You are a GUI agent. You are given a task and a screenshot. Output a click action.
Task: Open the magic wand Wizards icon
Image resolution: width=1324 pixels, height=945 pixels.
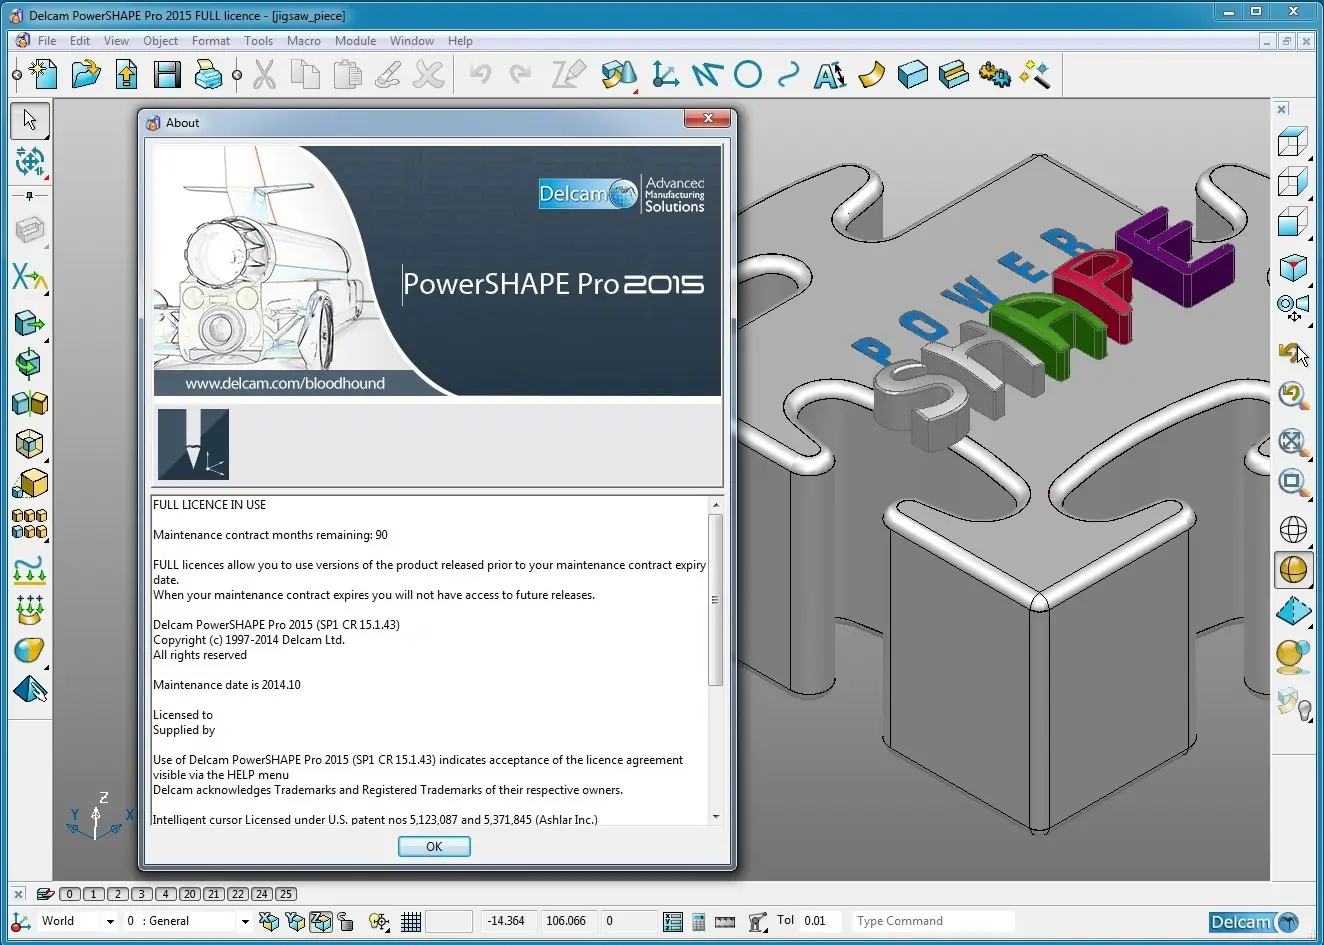pos(1036,75)
